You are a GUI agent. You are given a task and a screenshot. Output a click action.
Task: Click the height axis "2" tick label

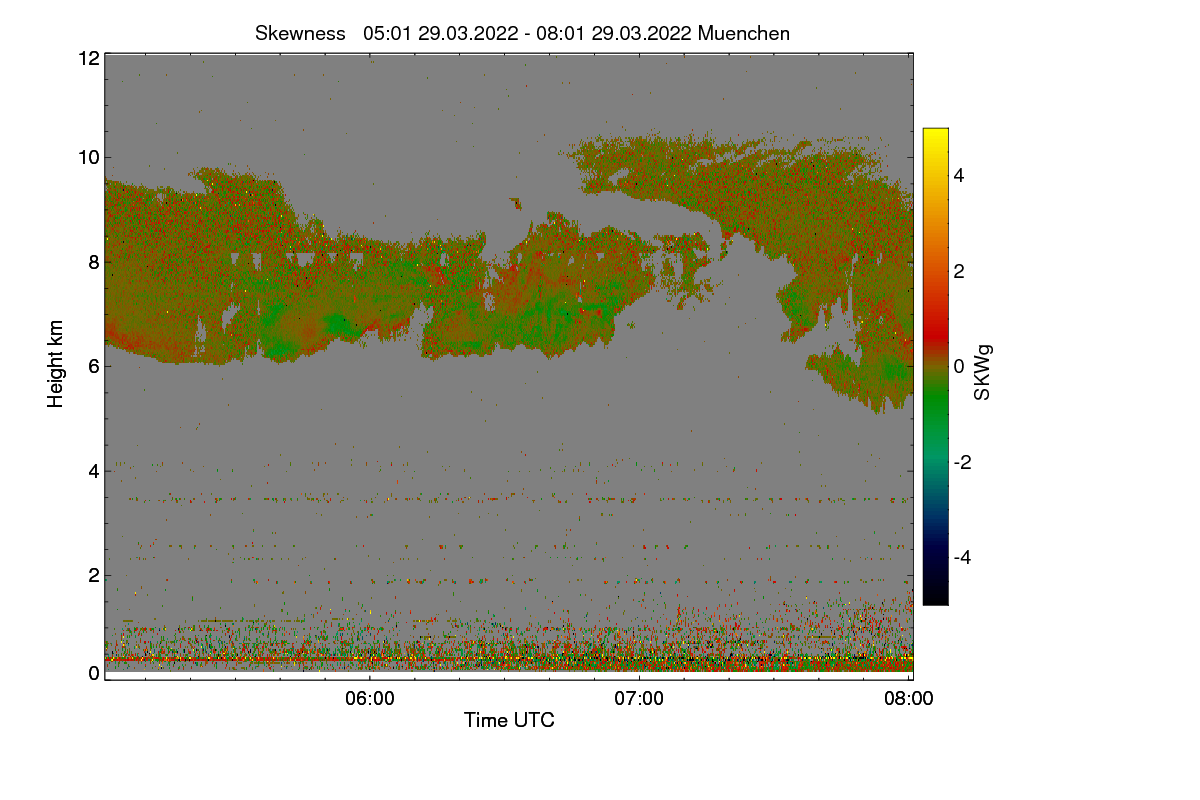tap(93, 575)
